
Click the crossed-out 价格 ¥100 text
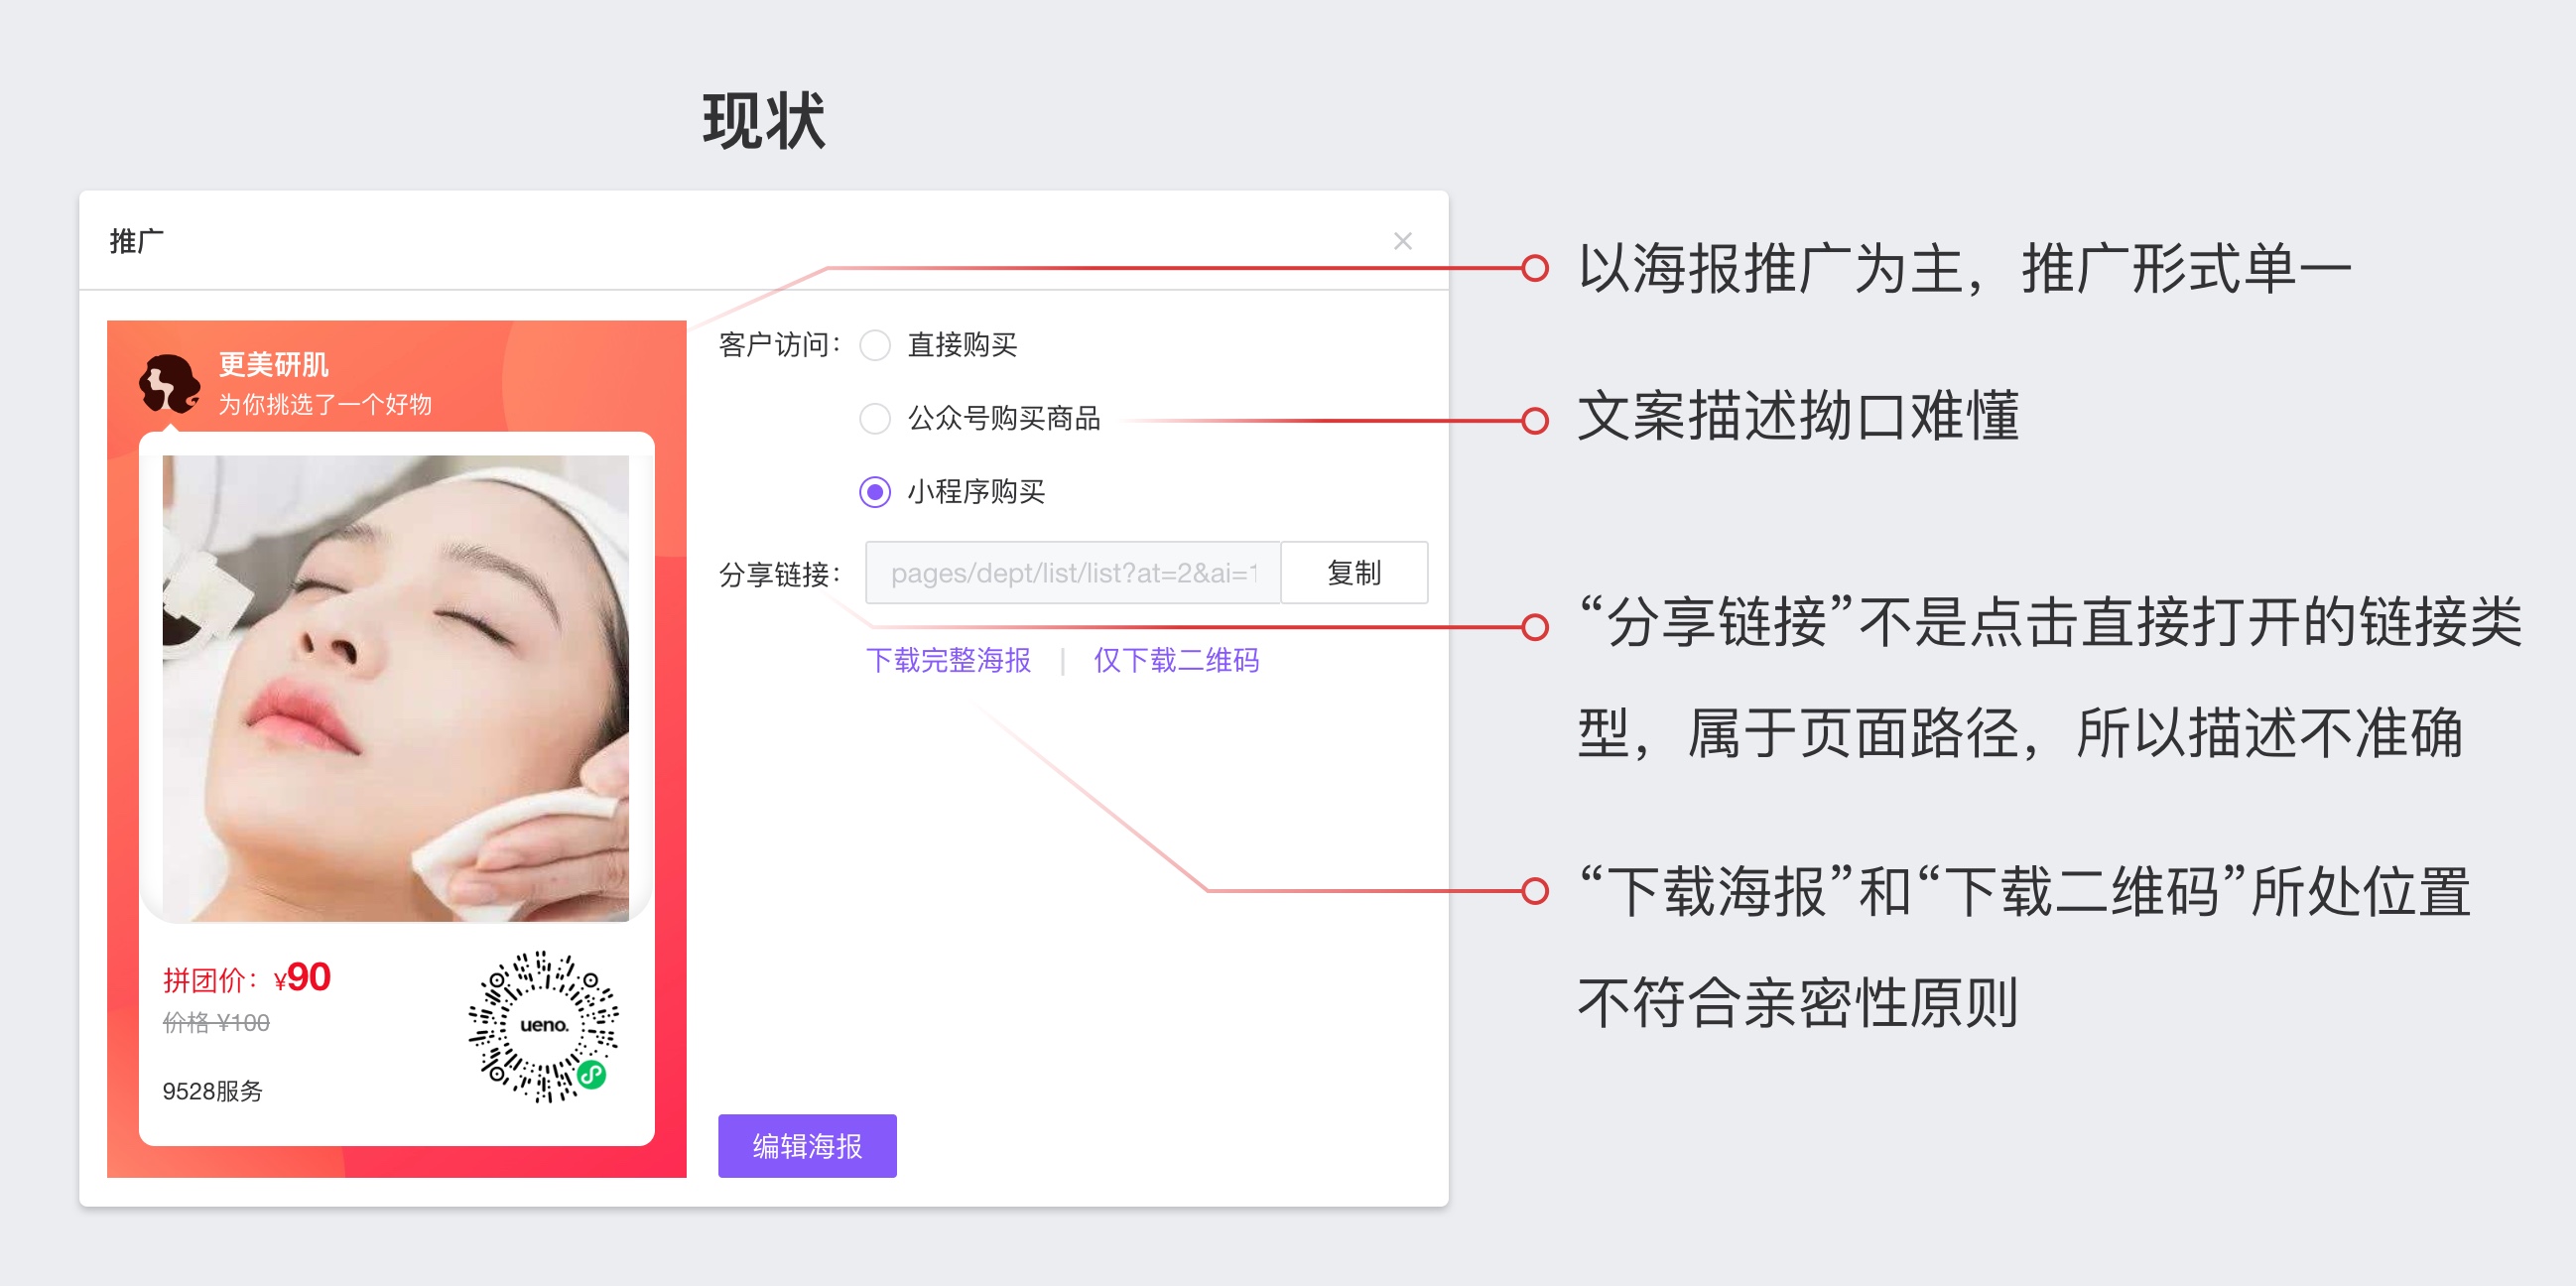coord(216,1022)
